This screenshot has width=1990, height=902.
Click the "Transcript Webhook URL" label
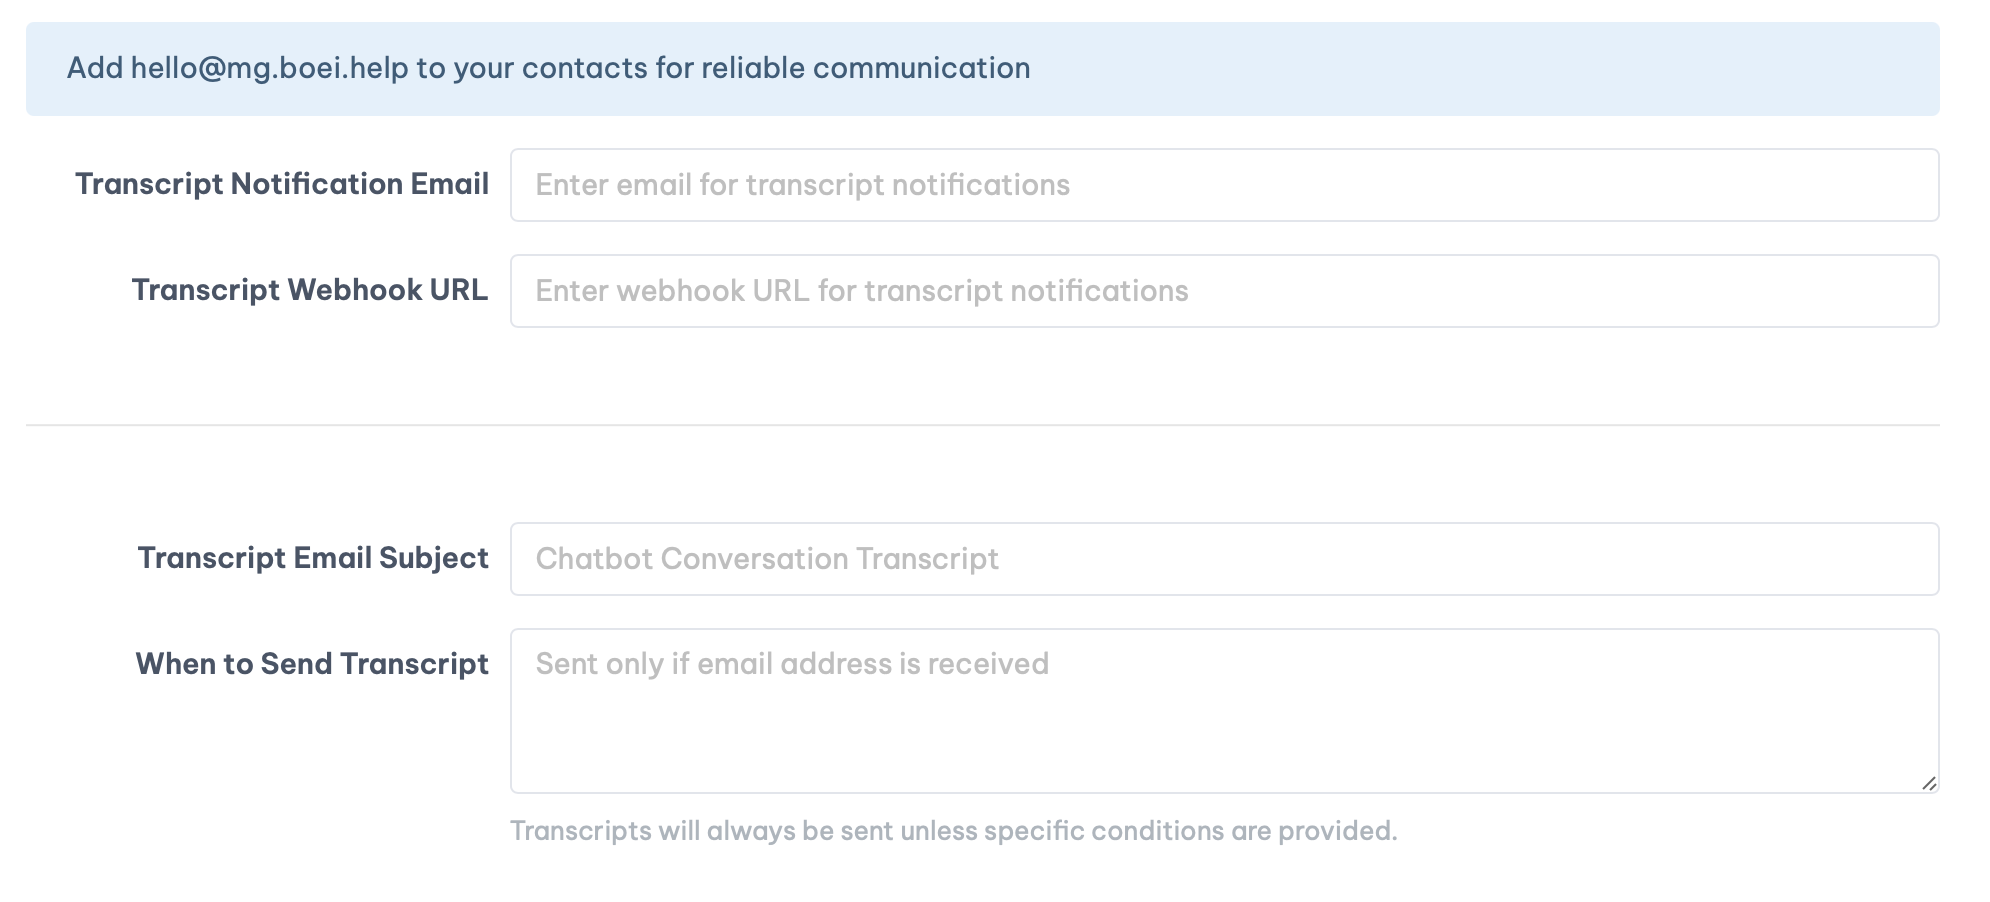tap(309, 290)
